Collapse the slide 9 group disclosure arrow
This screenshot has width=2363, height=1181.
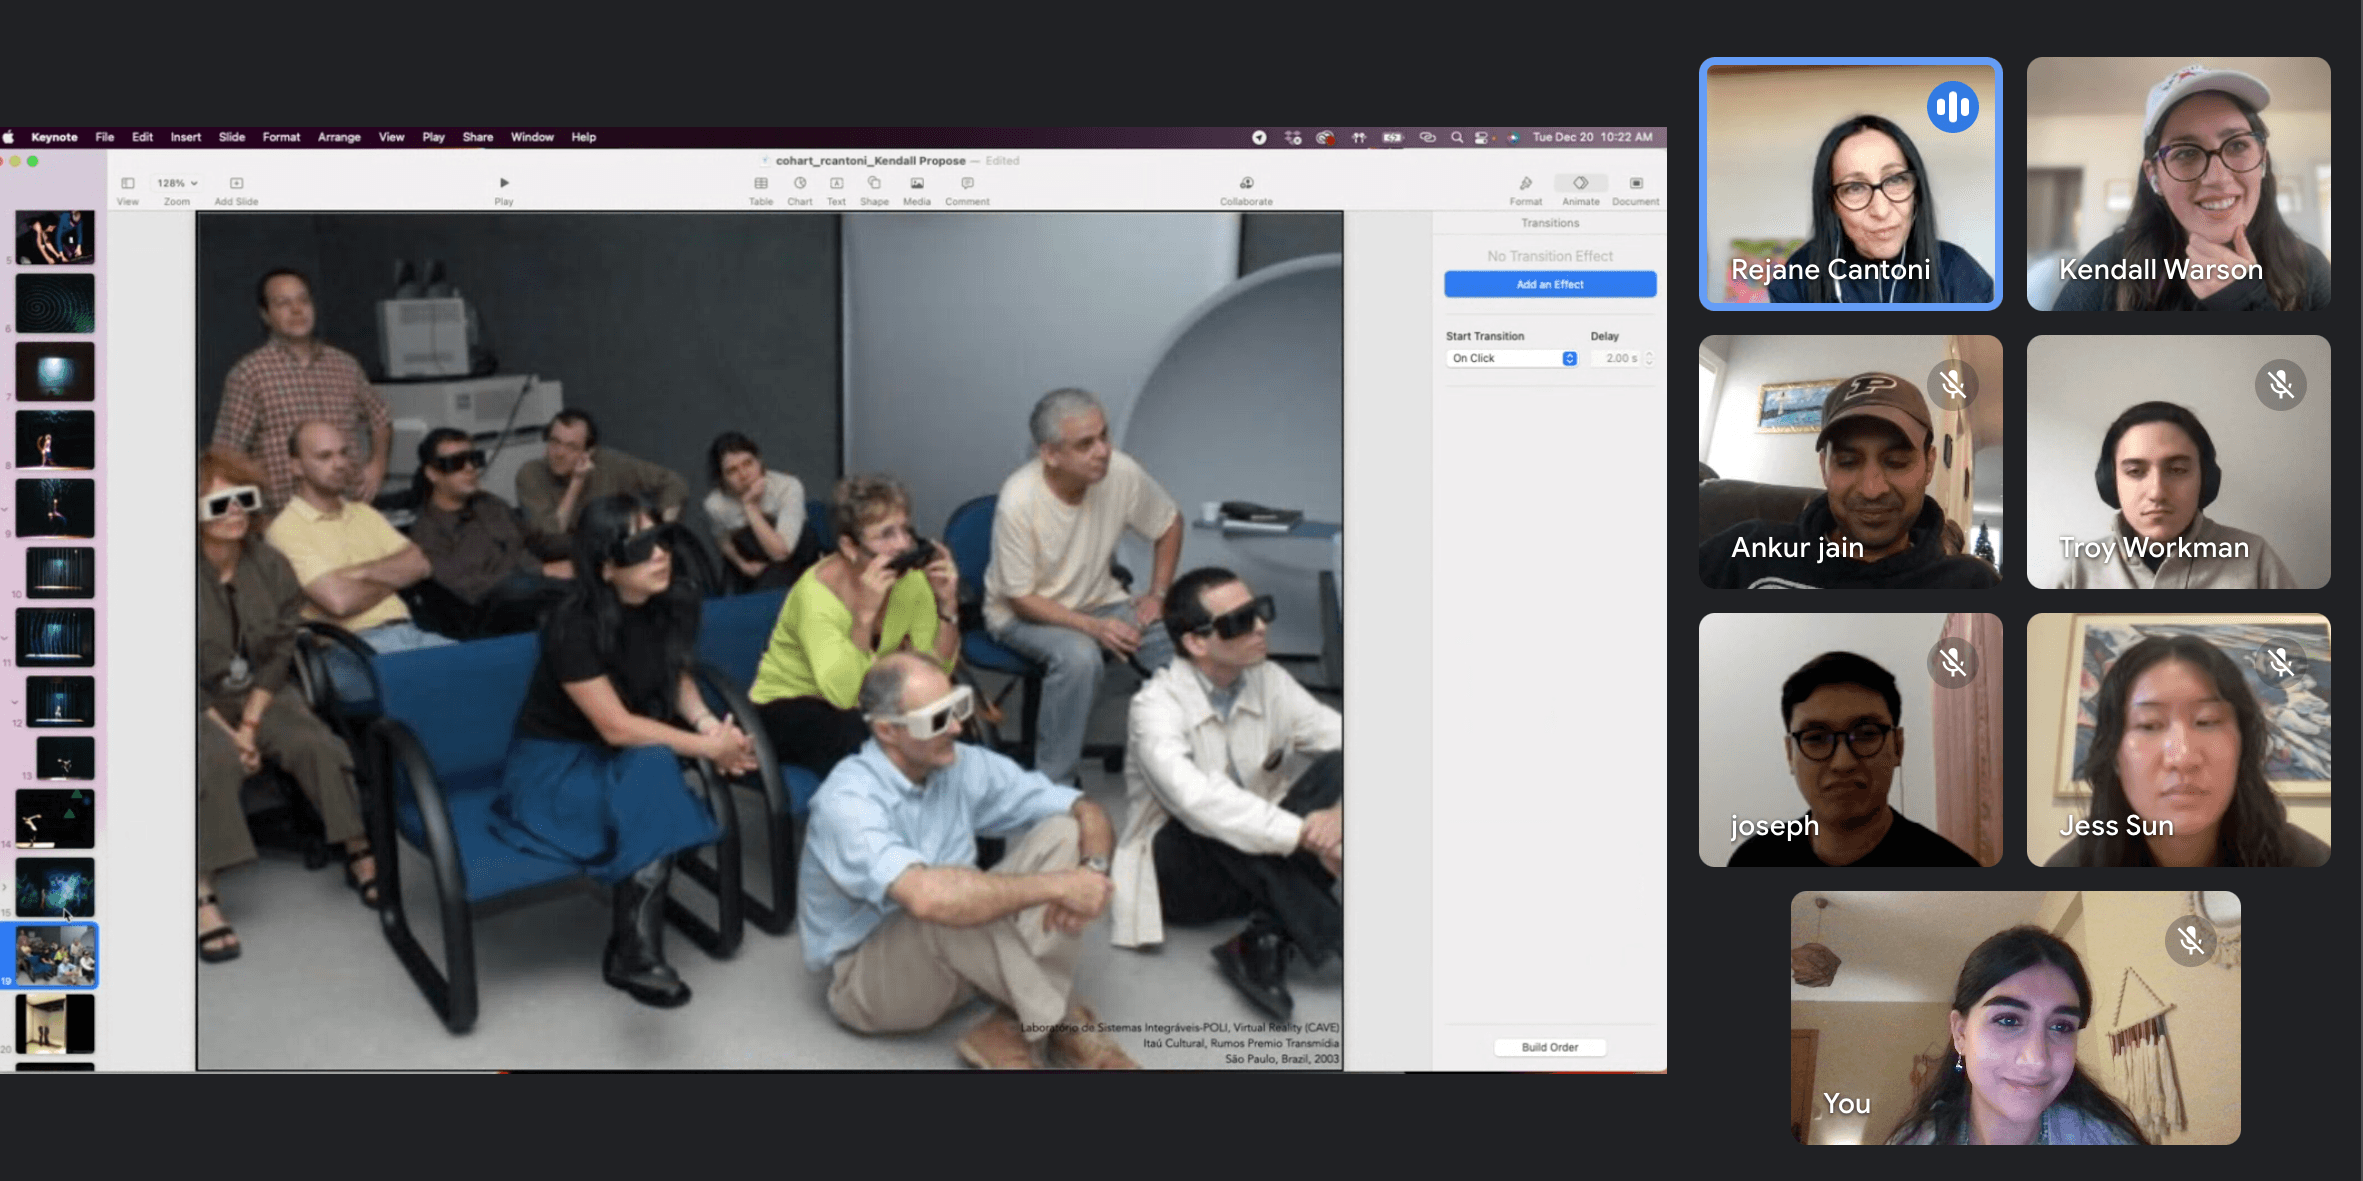(5, 509)
